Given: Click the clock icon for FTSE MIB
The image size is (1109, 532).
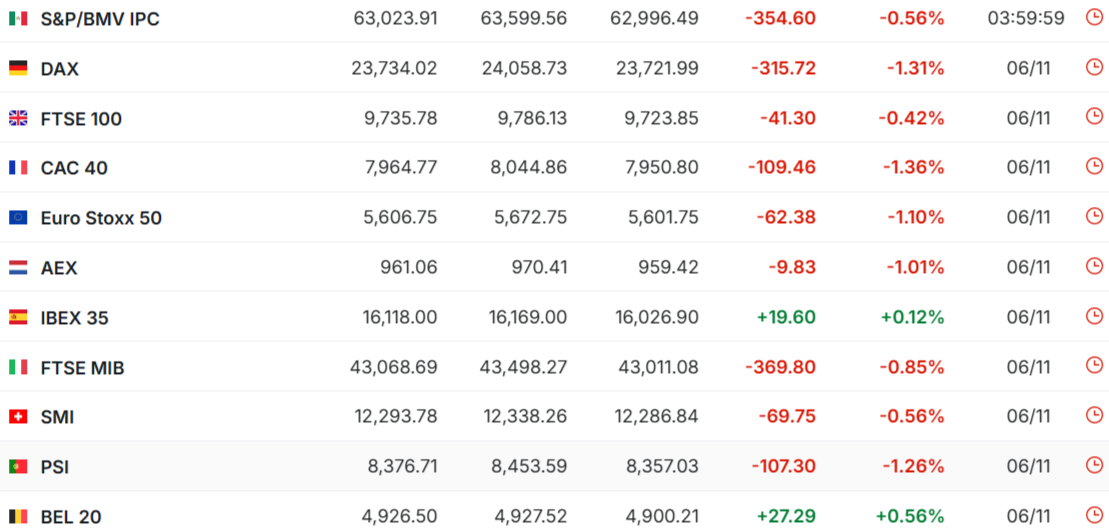Looking at the screenshot, I should 1094,366.
